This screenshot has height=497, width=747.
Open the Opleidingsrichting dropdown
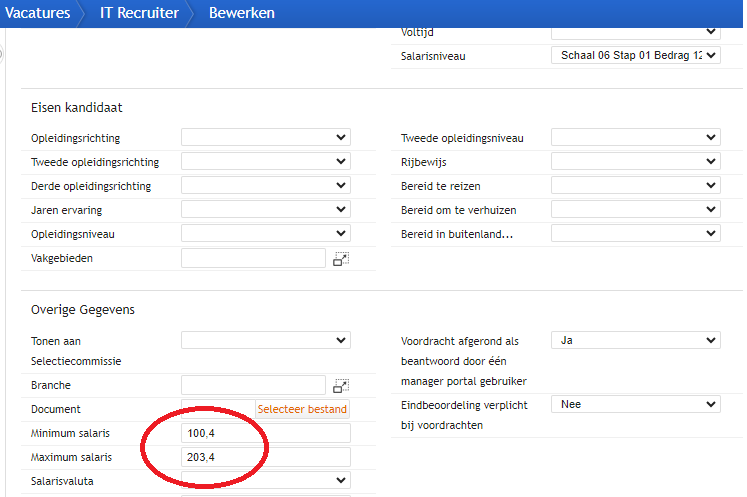[x=266, y=137]
